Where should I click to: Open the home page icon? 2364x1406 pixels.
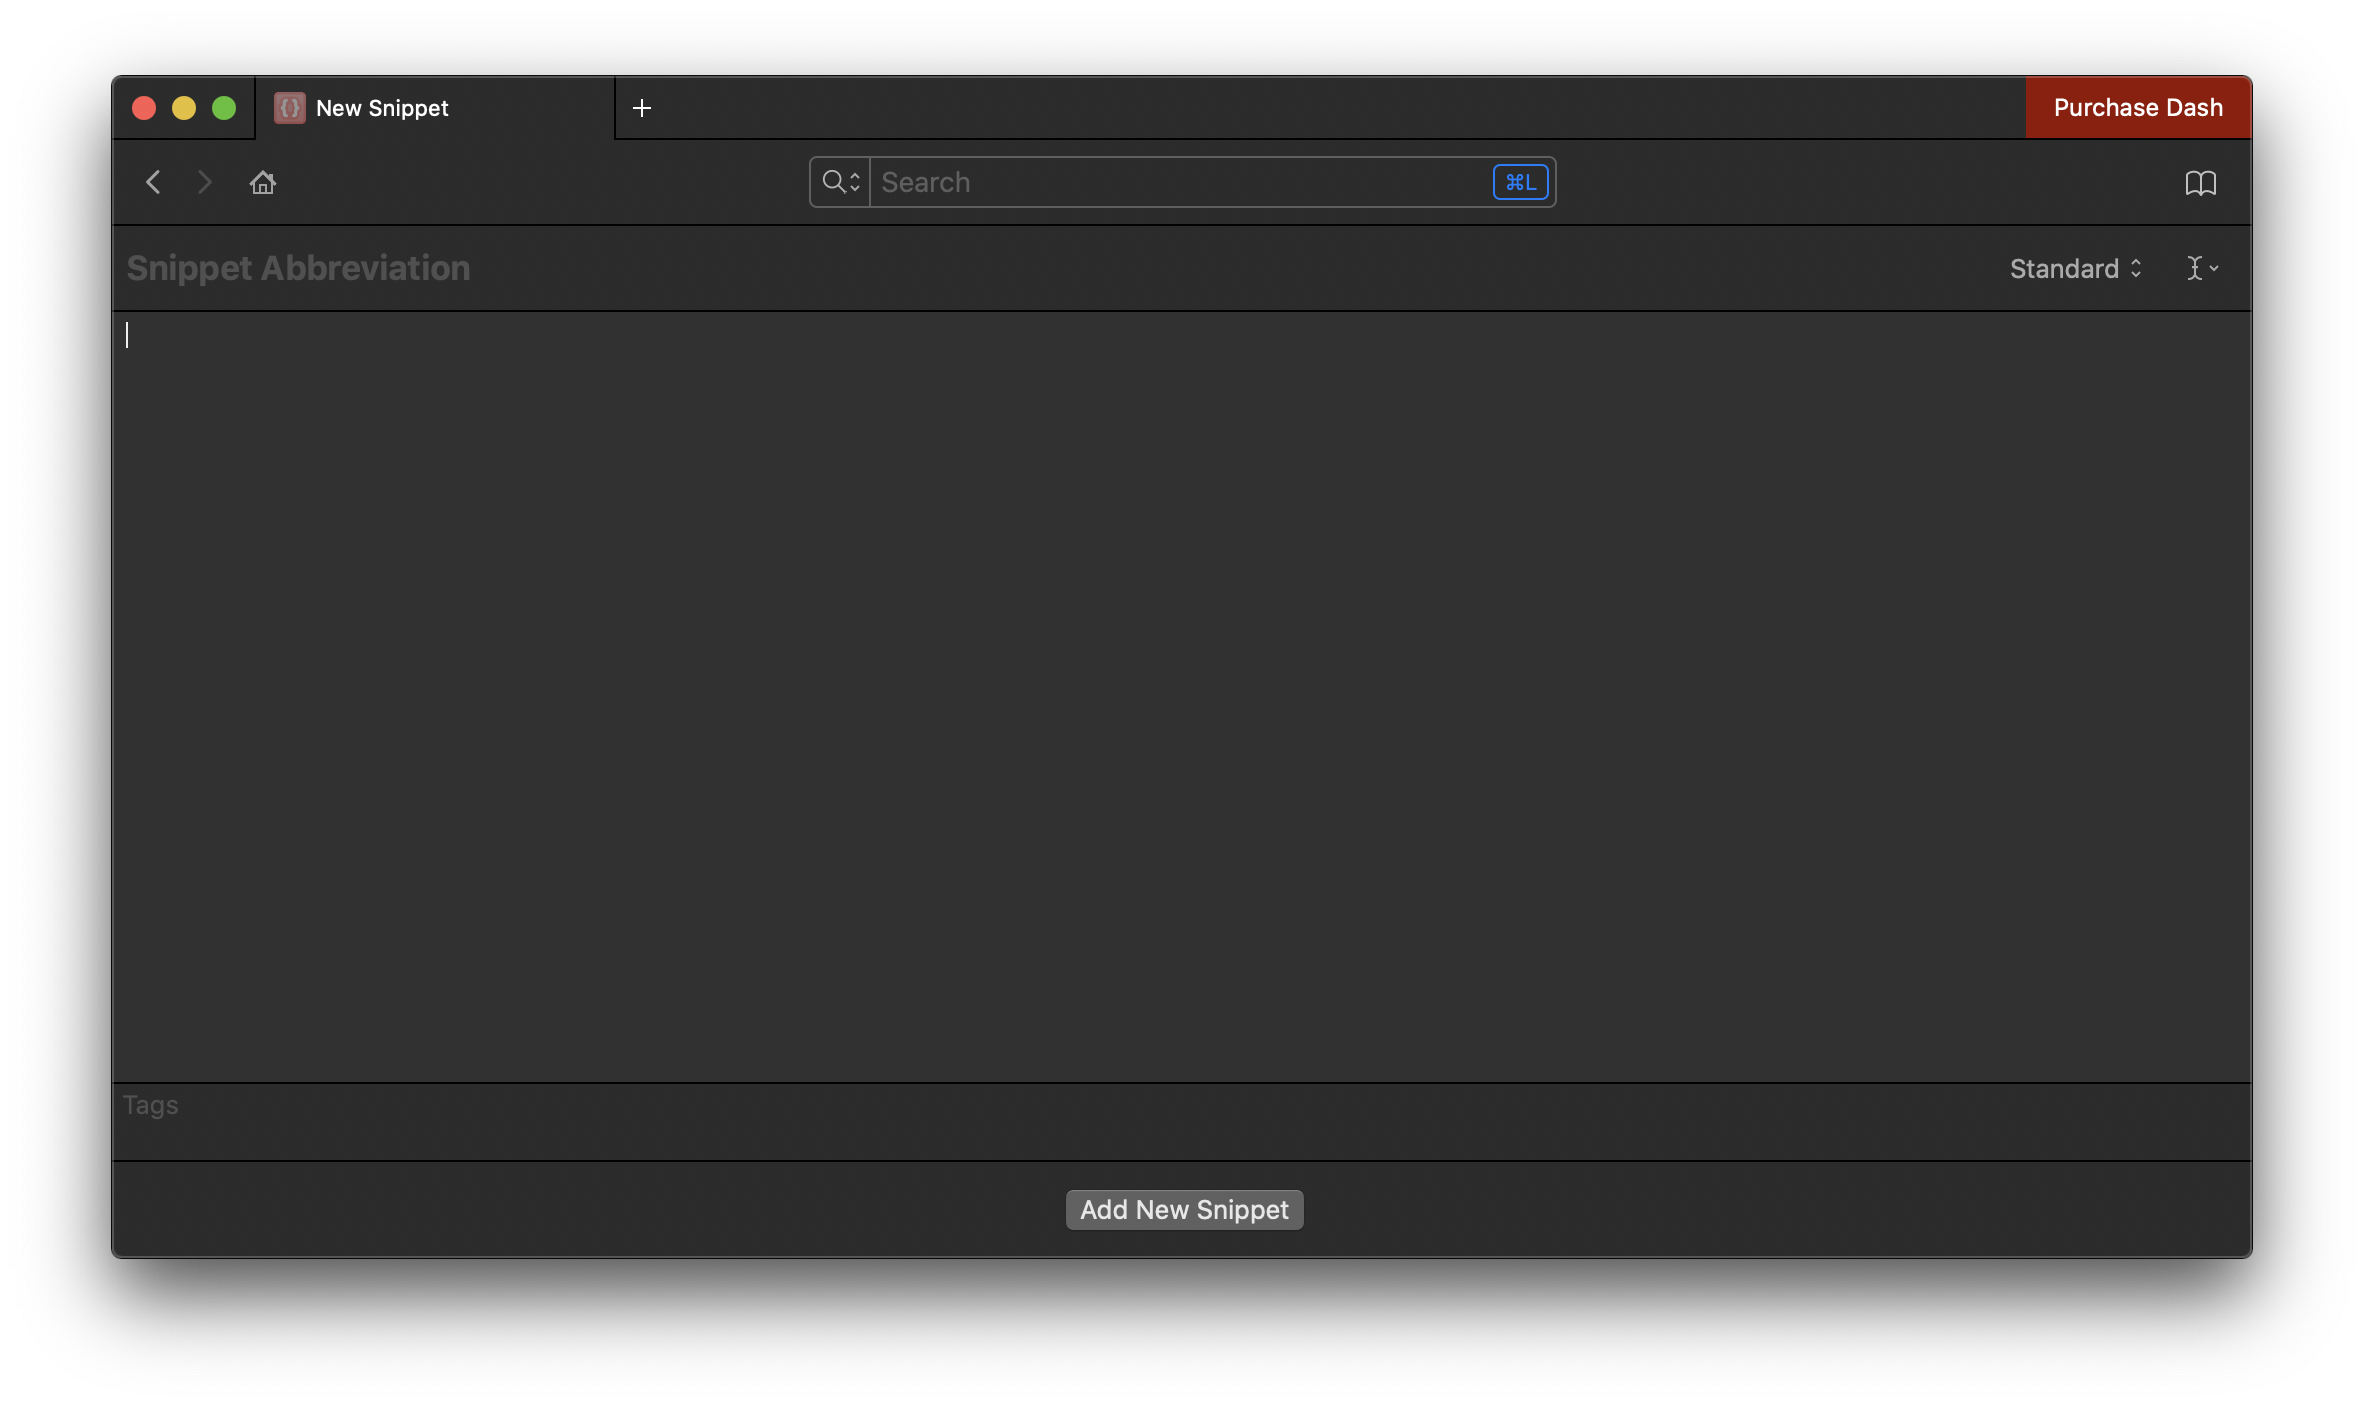[263, 182]
